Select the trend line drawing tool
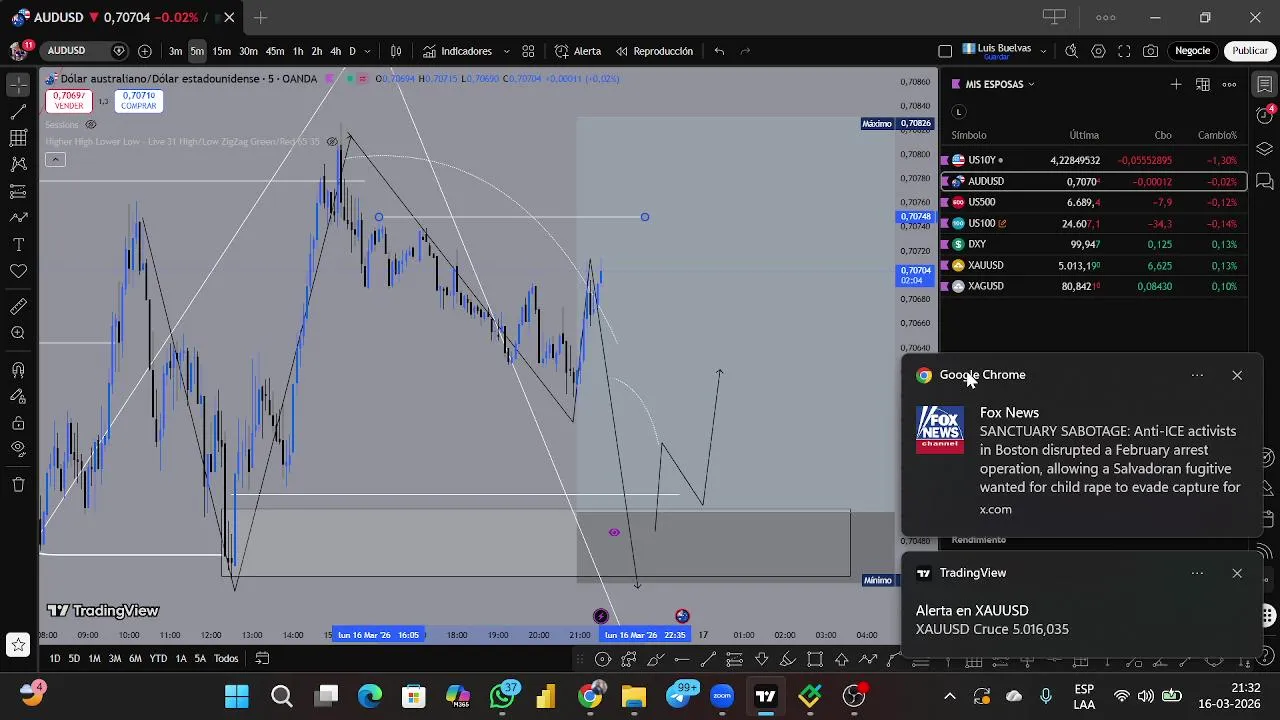Screen dimensions: 1280x720 (x=18, y=111)
